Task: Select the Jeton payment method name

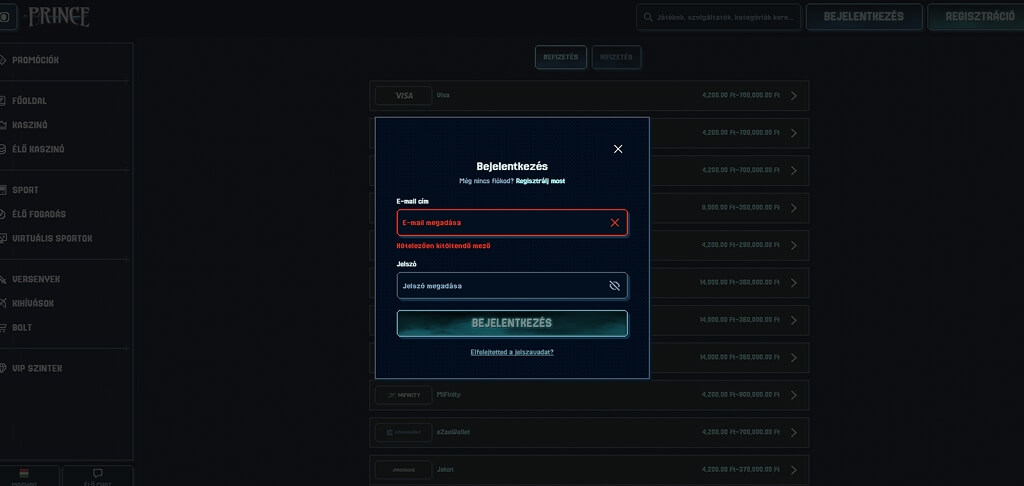Action: point(445,469)
